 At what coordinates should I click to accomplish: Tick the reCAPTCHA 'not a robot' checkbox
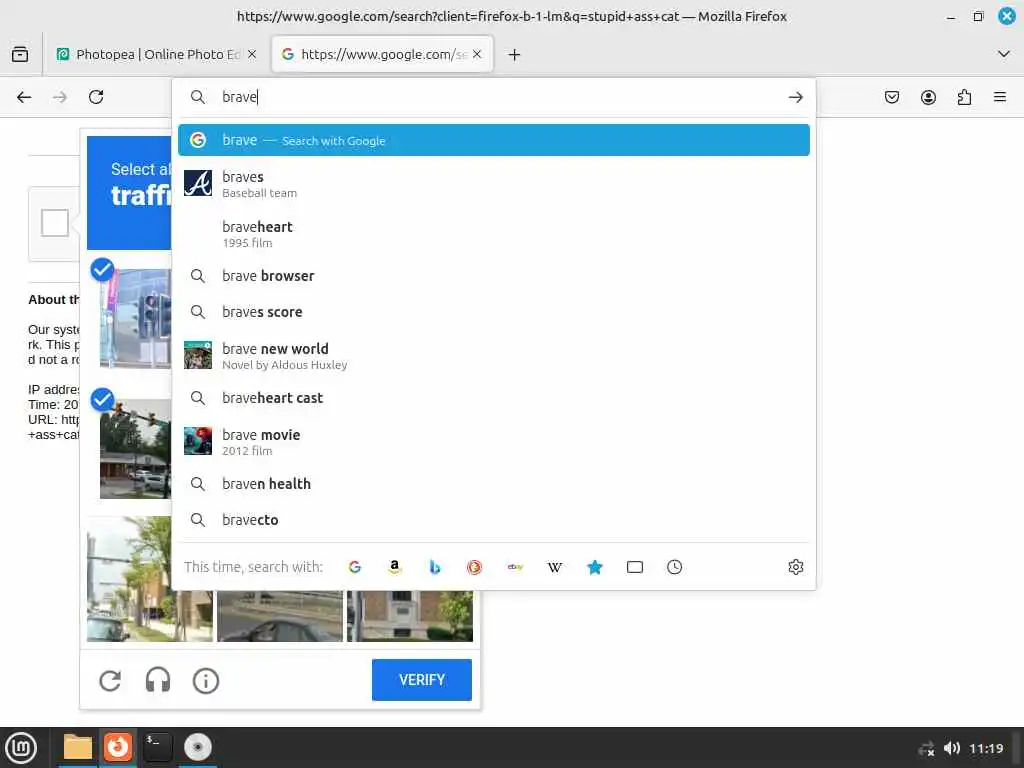pos(55,223)
